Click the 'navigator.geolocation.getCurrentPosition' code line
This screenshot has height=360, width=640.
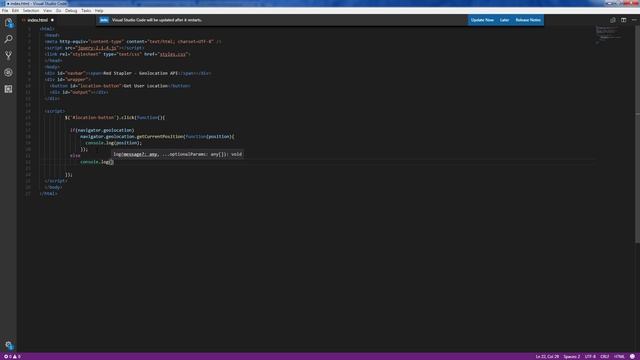click(157, 136)
